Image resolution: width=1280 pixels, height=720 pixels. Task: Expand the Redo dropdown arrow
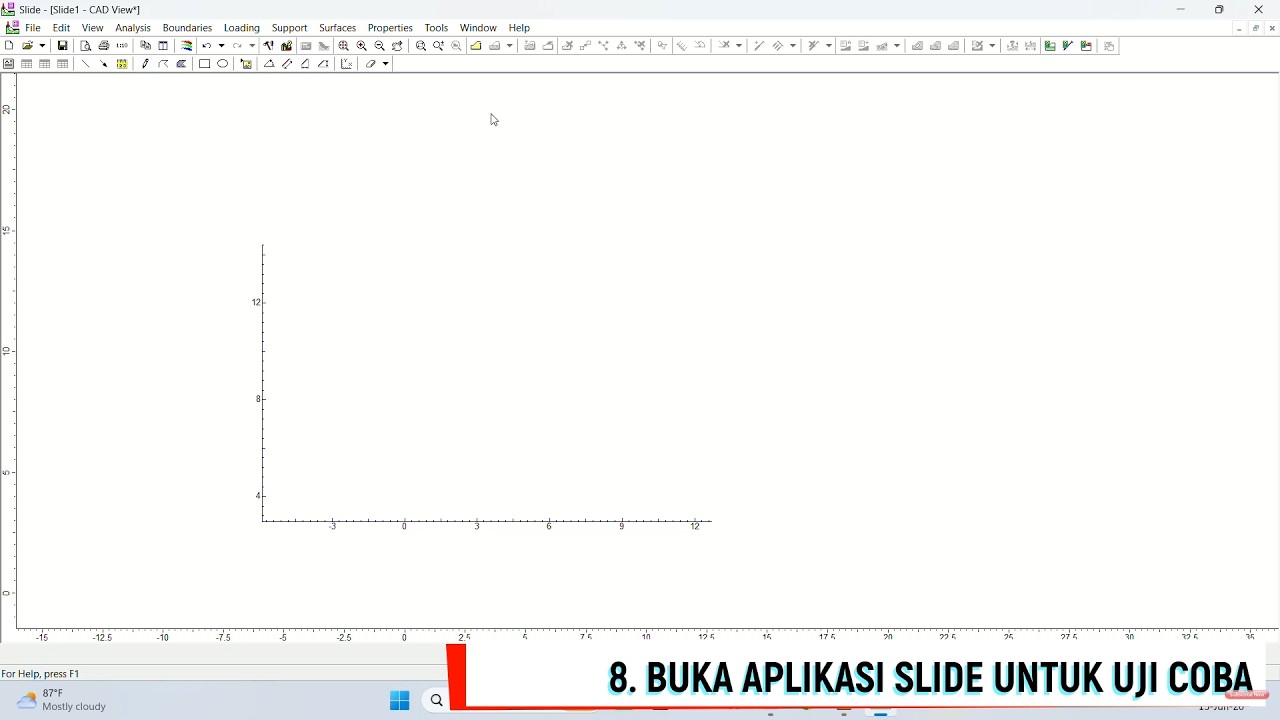coord(252,46)
